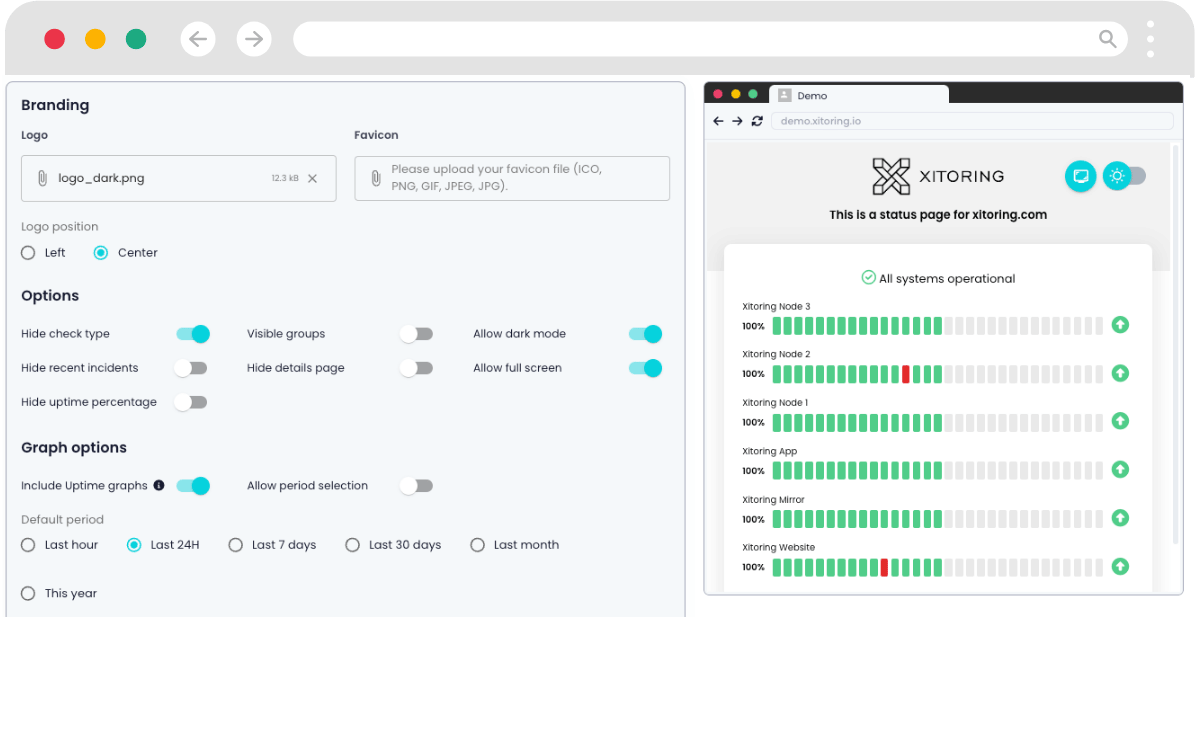Click the paperclip icon in Favicon upload field
1200x750 pixels.
click(376, 178)
